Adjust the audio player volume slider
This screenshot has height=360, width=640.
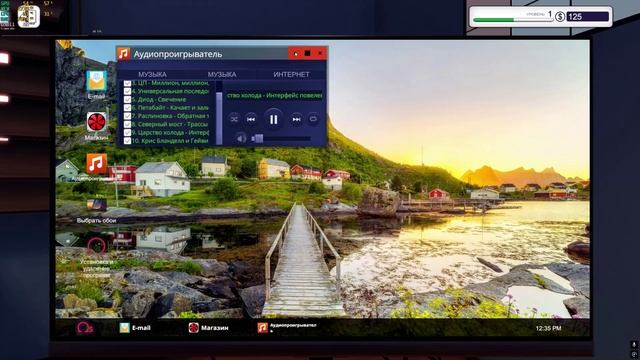click(281, 139)
